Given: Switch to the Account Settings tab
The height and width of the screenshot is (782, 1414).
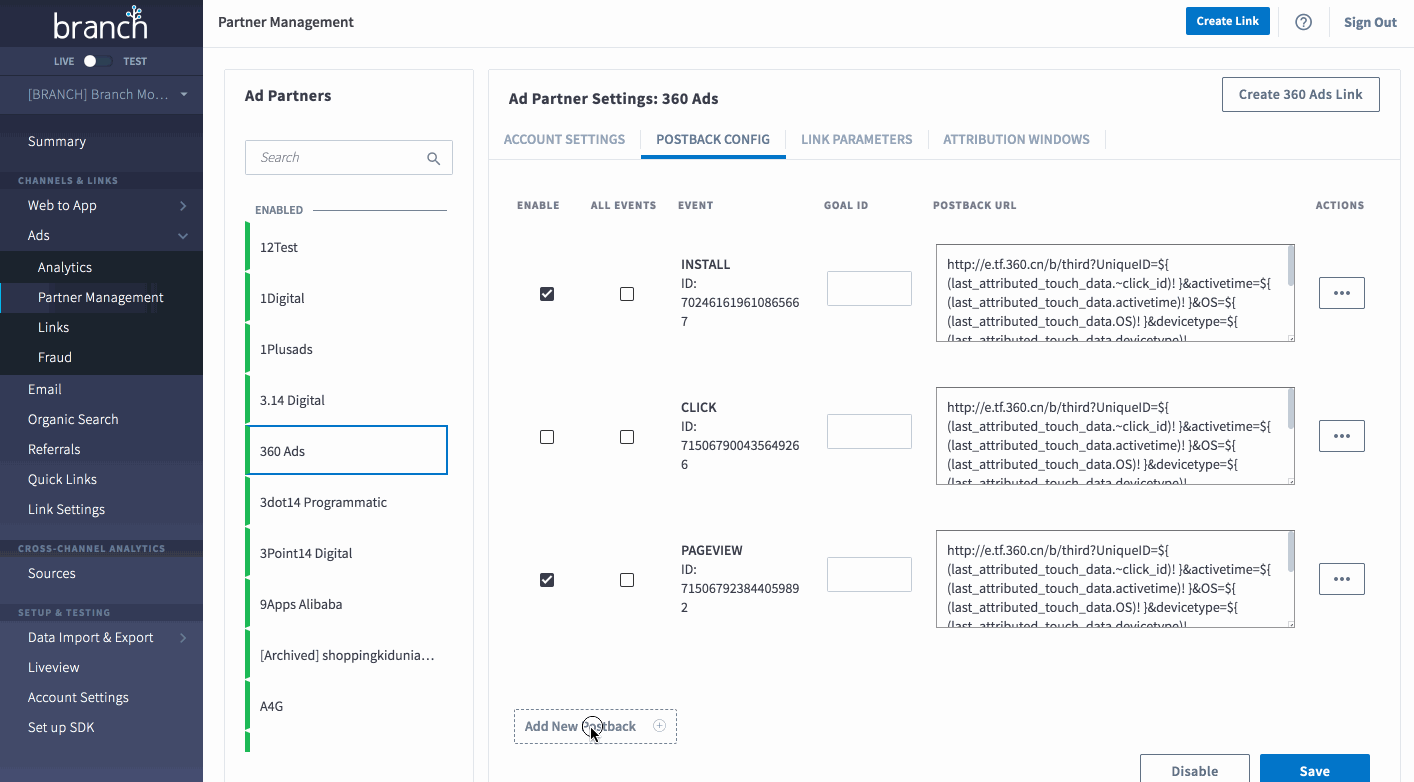Looking at the screenshot, I should [x=564, y=139].
